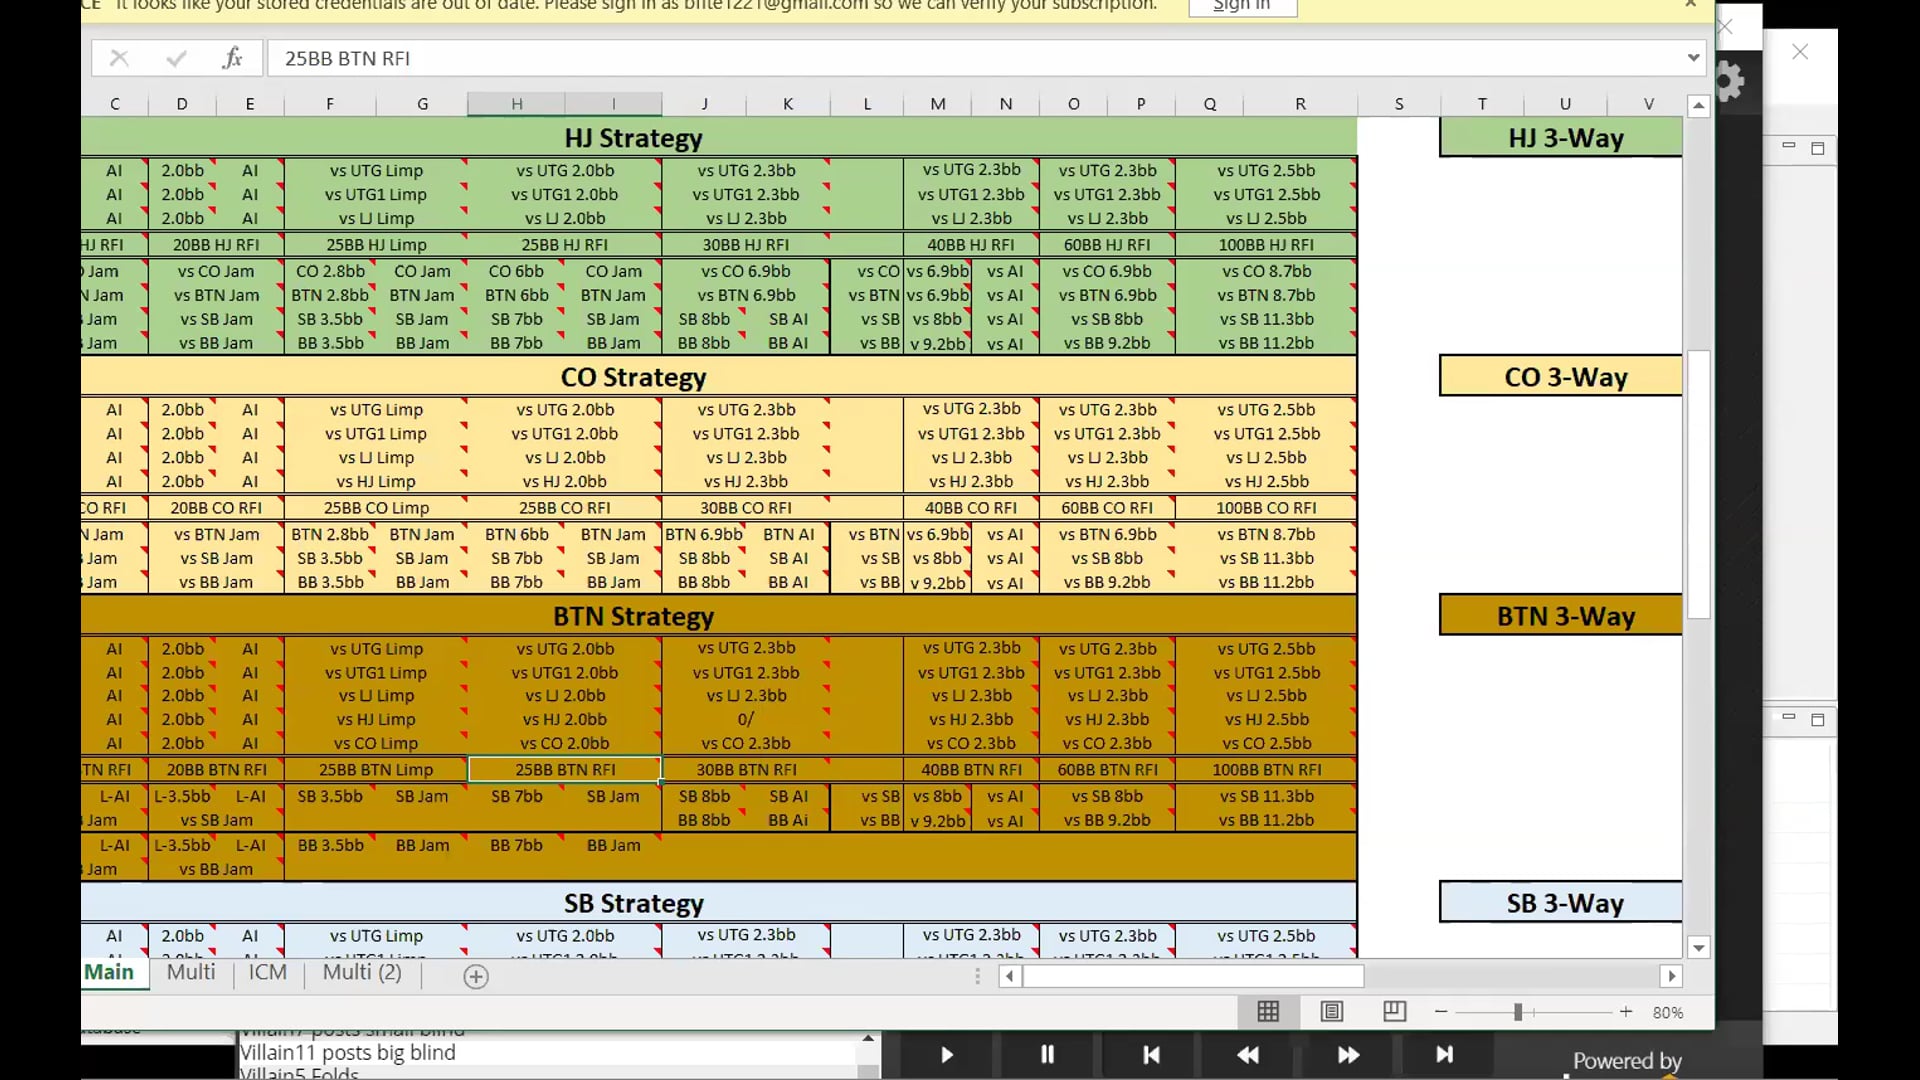Rewind the video playback
The height and width of the screenshot is (1080, 1920).
tap(1248, 1055)
